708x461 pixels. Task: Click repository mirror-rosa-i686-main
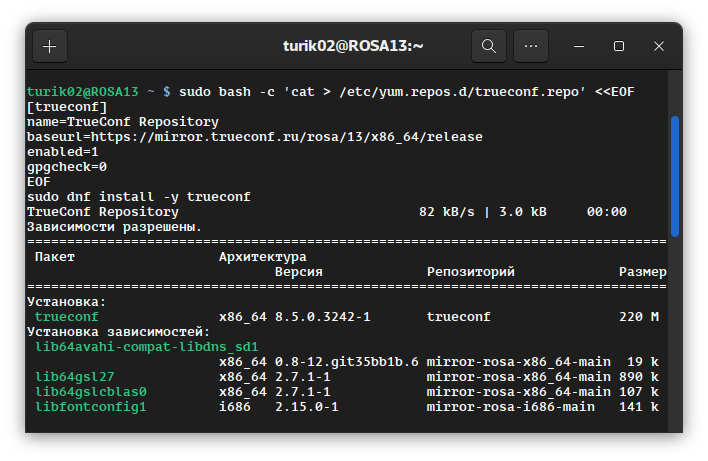coord(511,407)
